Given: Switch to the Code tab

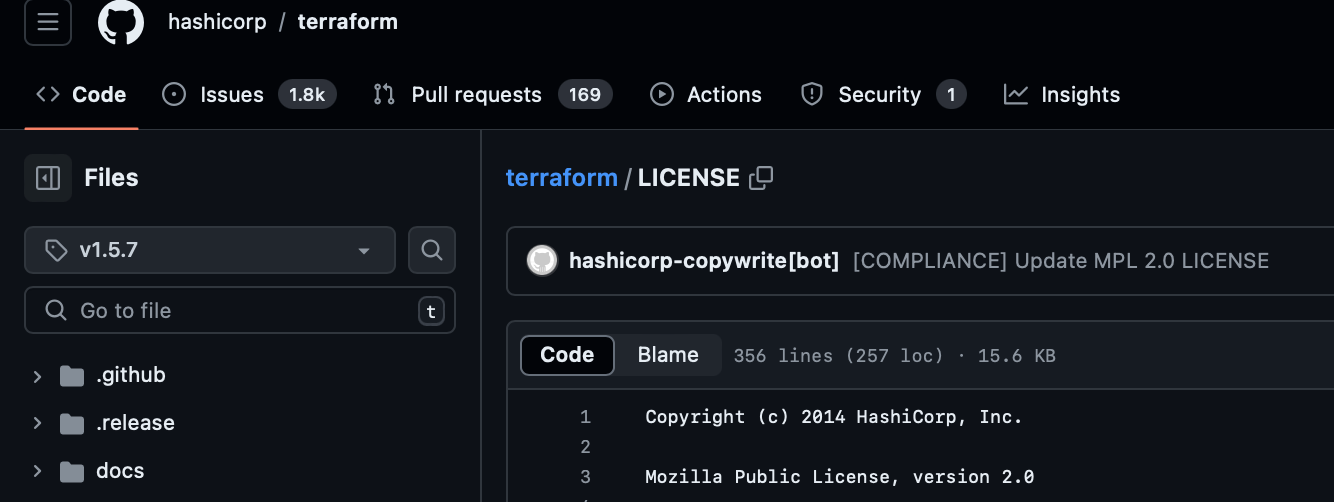Looking at the screenshot, I should click(x=81, y=95).
